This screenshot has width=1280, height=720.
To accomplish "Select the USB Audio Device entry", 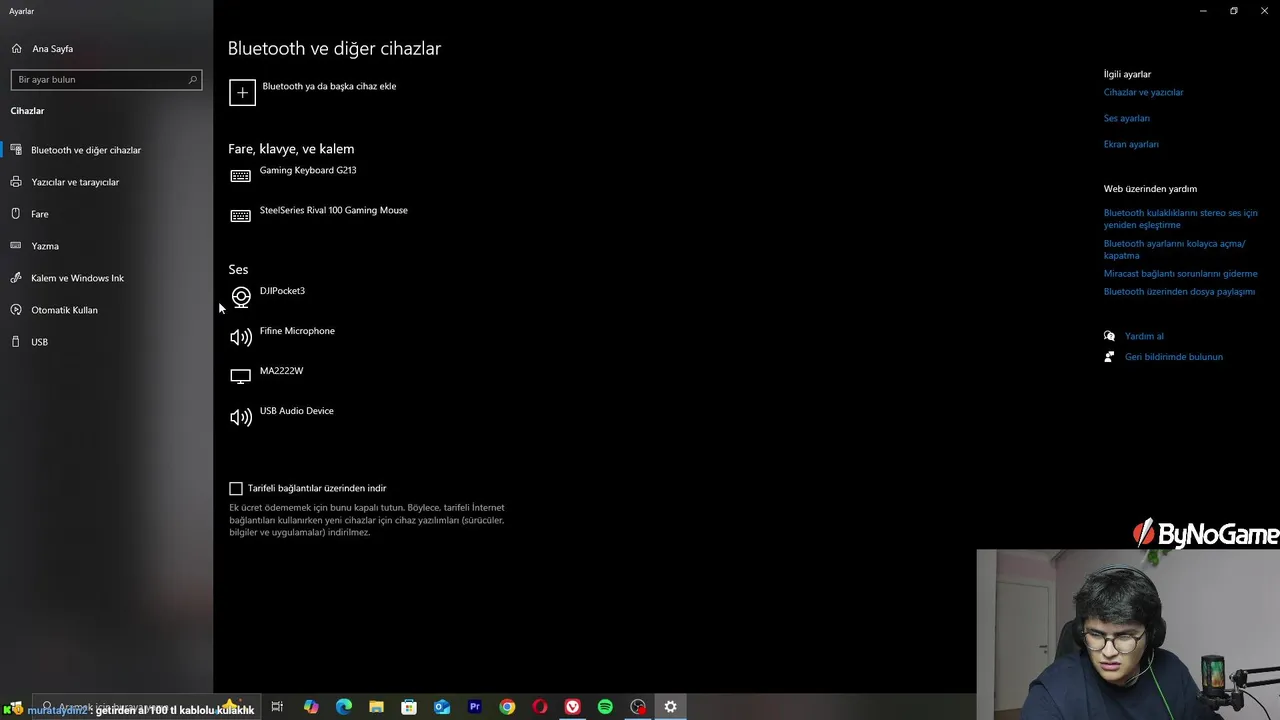I will (296, 411).
